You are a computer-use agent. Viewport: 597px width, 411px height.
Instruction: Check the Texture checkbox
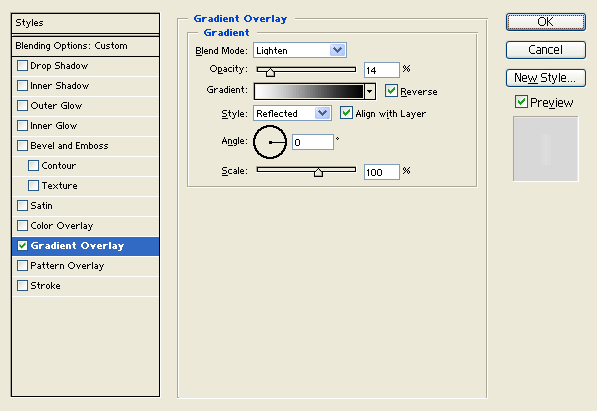[x=34, y=186]
